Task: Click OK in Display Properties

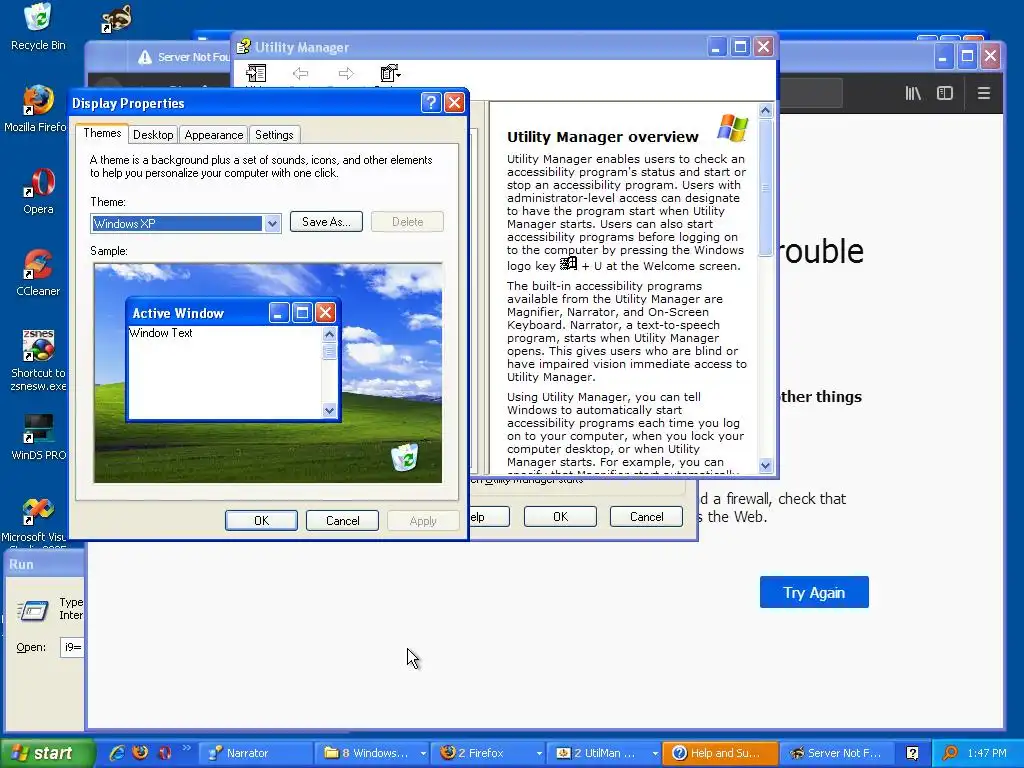Action: click(x=261, y=520)
